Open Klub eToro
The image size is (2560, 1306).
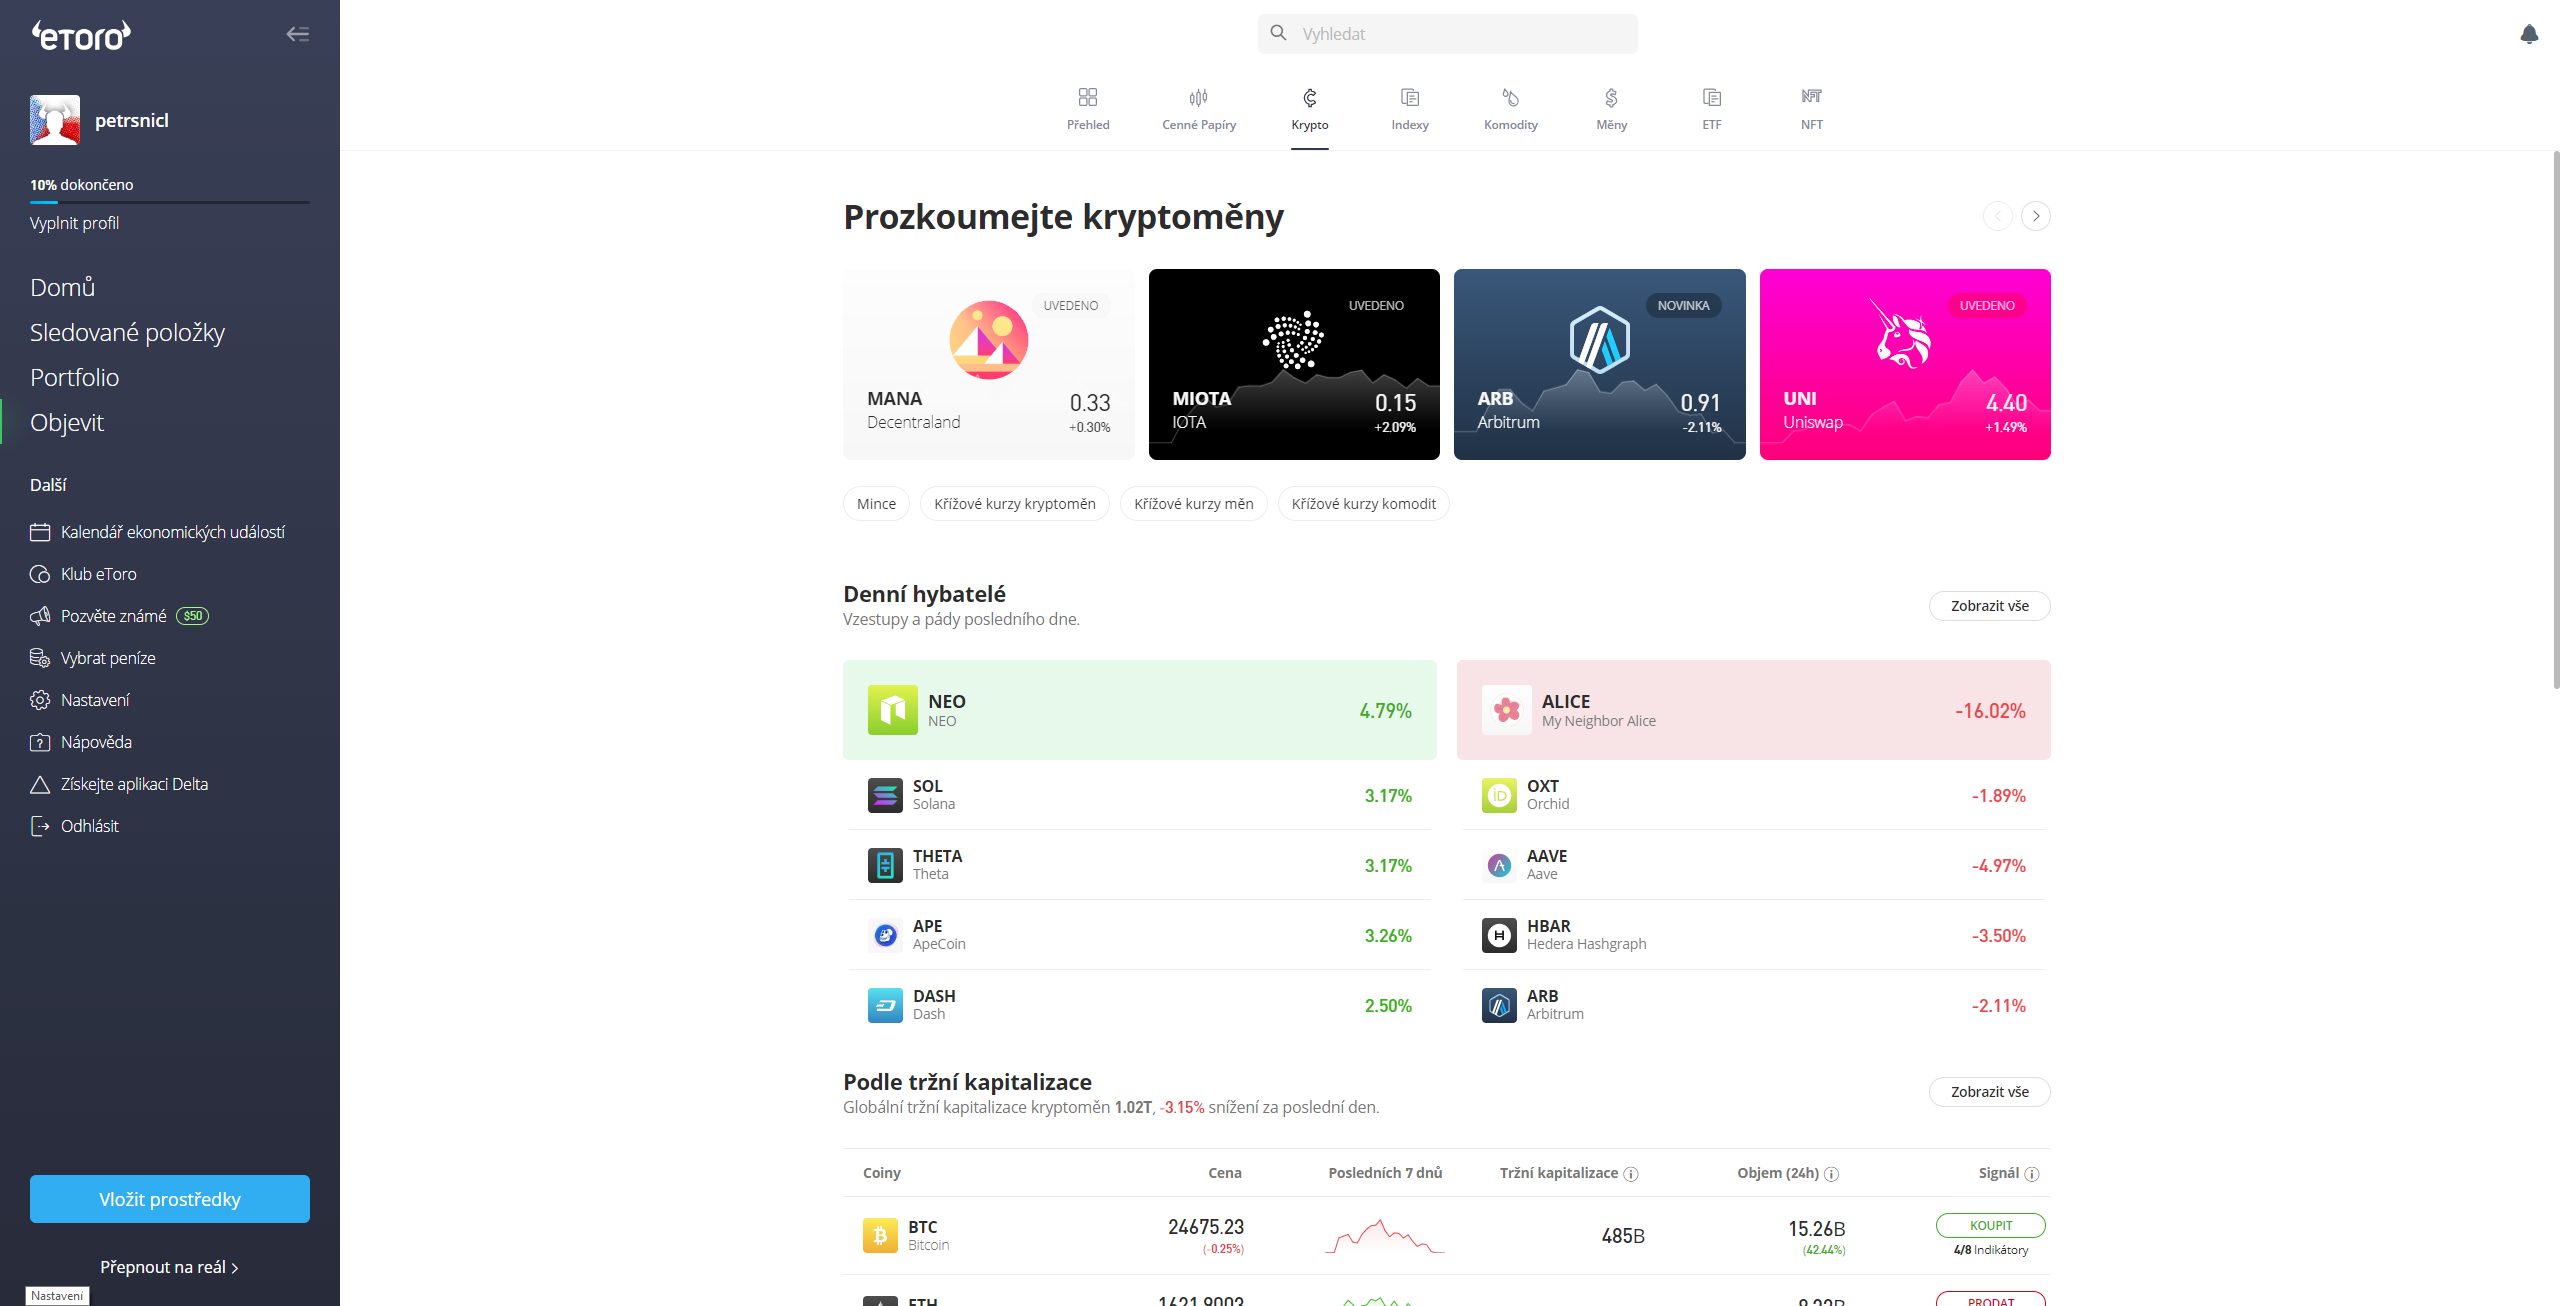(x=83, y=574)
